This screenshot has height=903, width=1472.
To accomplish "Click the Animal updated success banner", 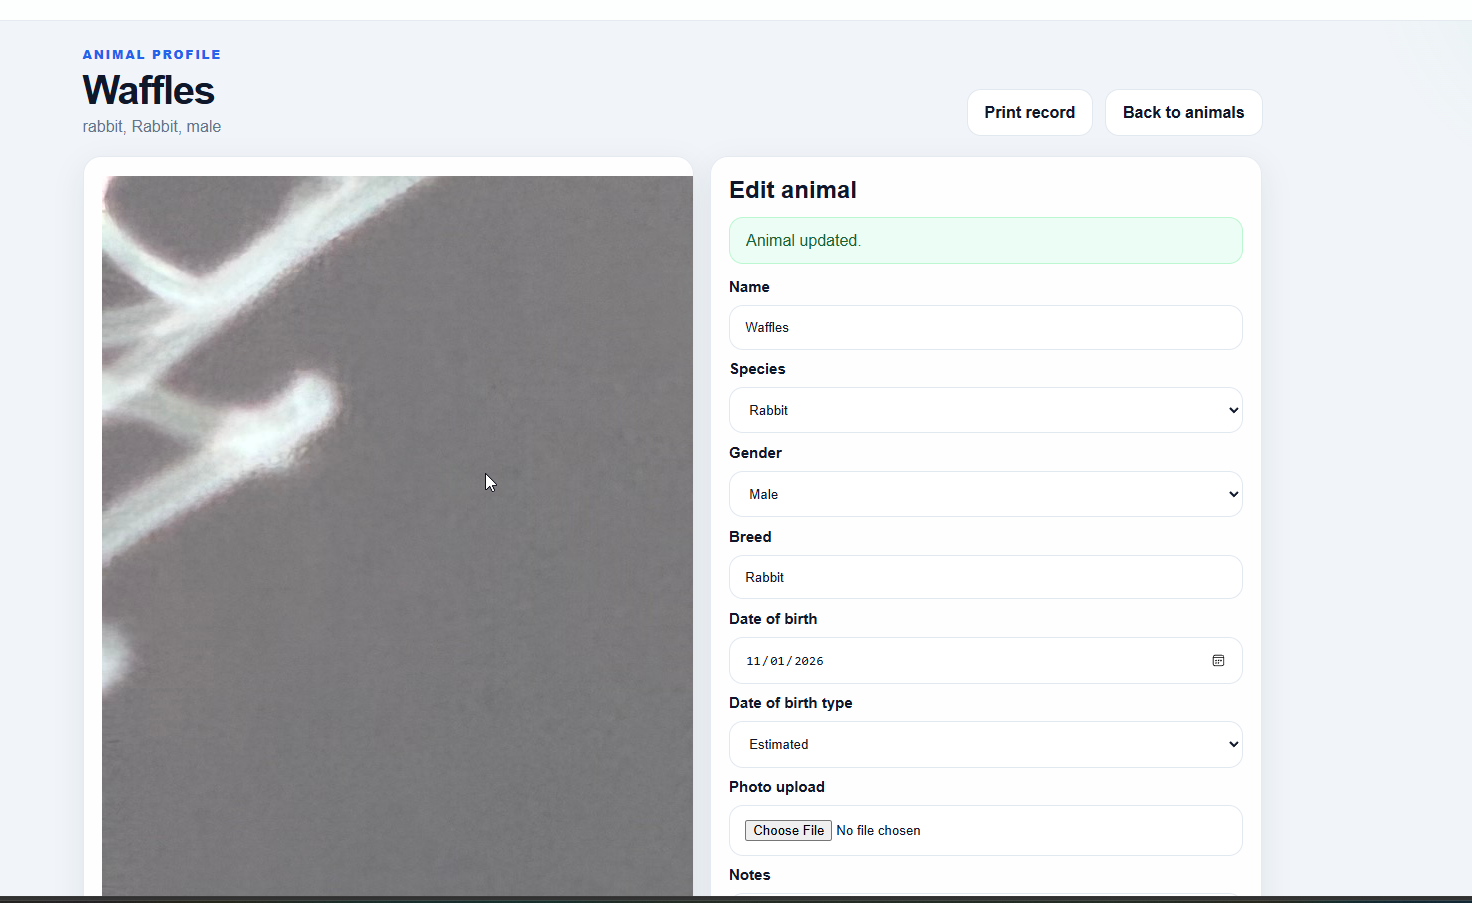I will point(985,240).
